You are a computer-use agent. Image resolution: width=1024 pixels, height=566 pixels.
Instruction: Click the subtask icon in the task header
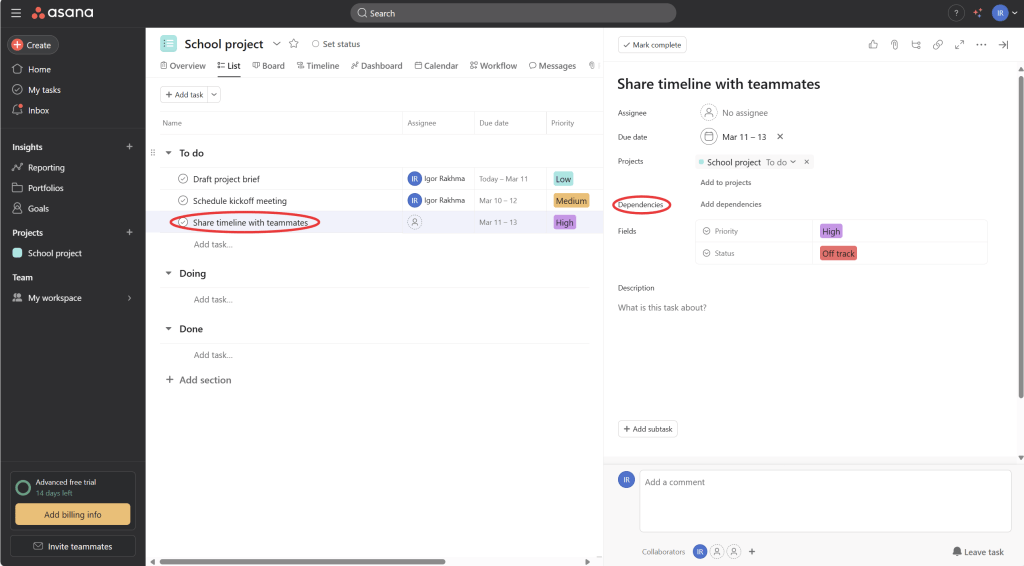(916, 45)
